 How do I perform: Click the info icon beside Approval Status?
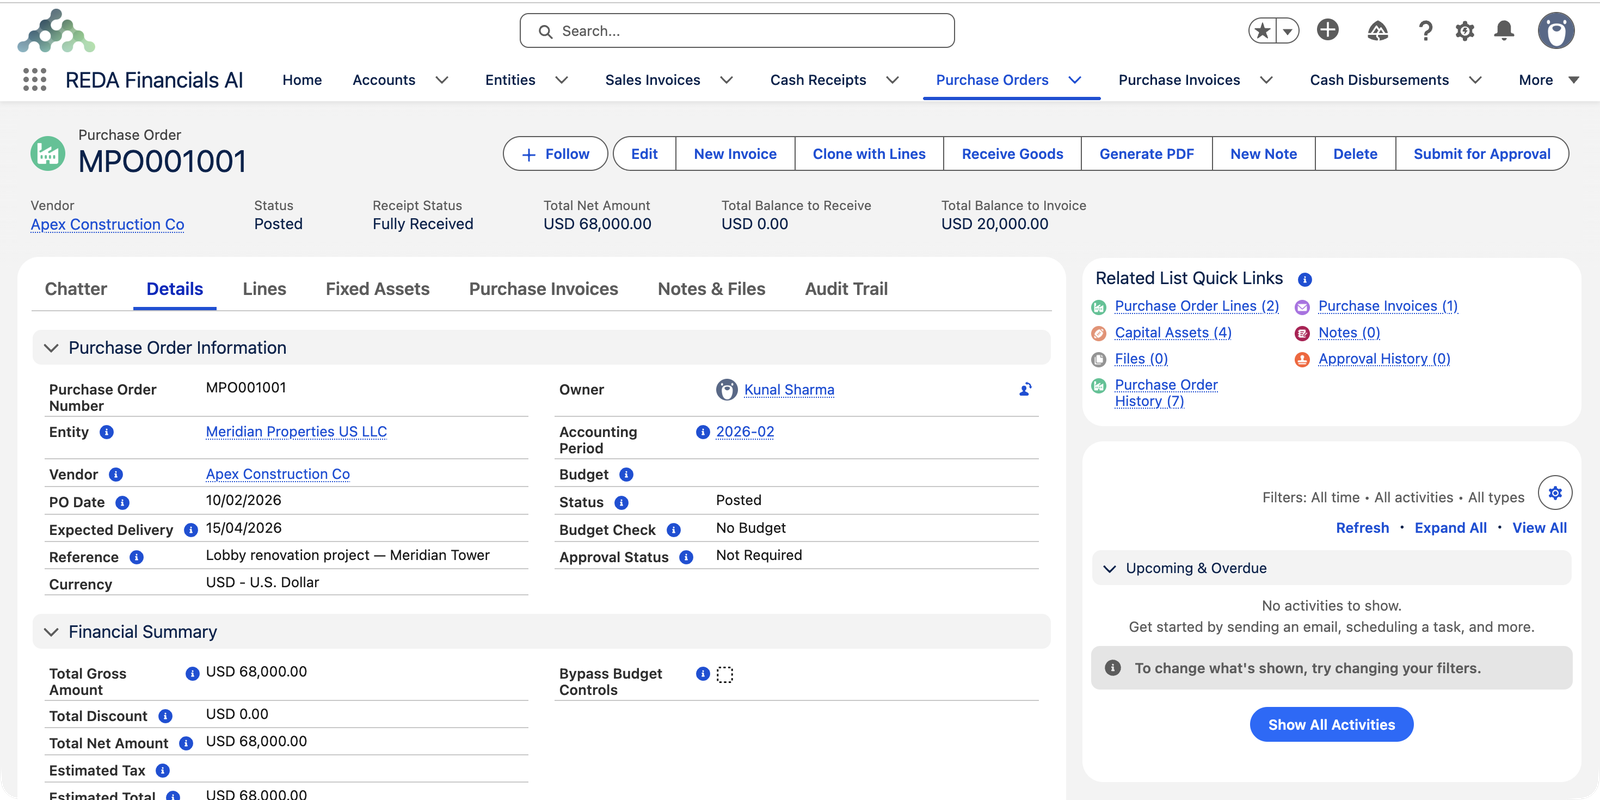[x=686, y=557]
